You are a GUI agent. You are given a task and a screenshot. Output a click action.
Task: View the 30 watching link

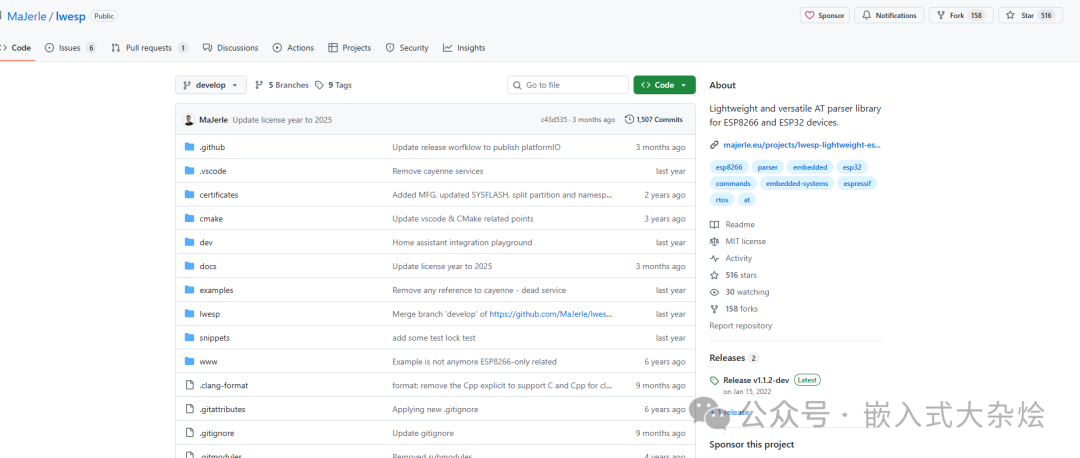pos(740,292)
